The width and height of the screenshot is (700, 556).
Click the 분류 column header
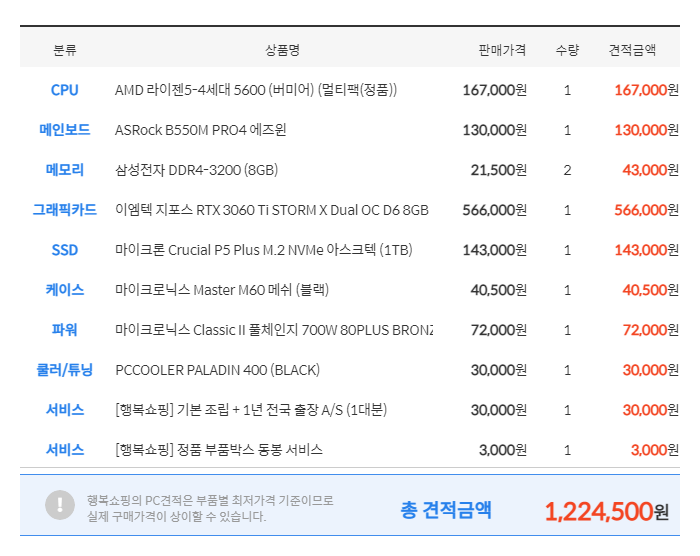65,50
